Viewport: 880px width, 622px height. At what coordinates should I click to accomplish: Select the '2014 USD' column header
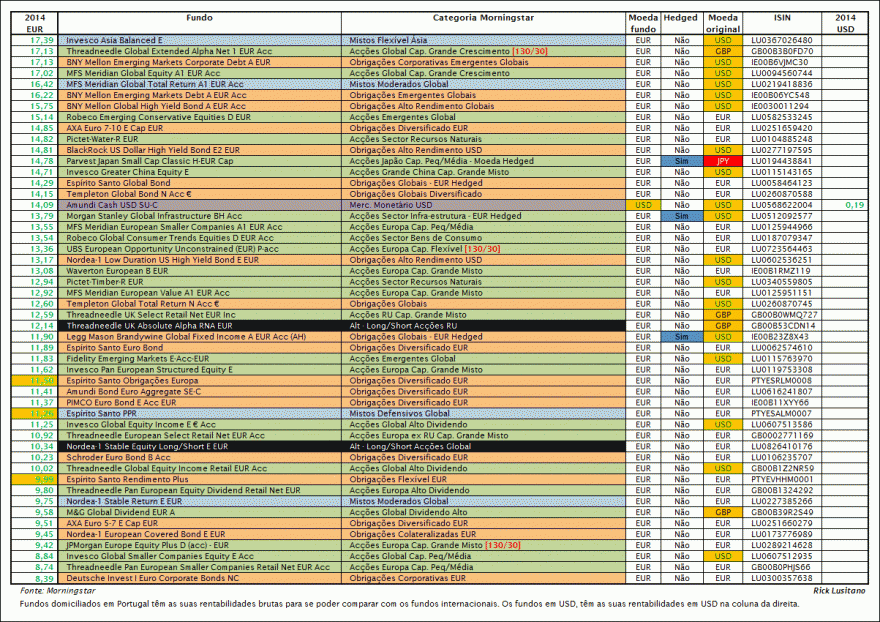pyautogui.click(x=845, y=23)
